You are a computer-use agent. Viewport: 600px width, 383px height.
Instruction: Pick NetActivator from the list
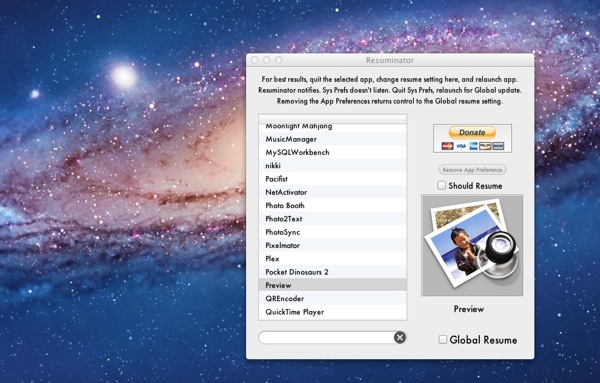pos(333,192)
